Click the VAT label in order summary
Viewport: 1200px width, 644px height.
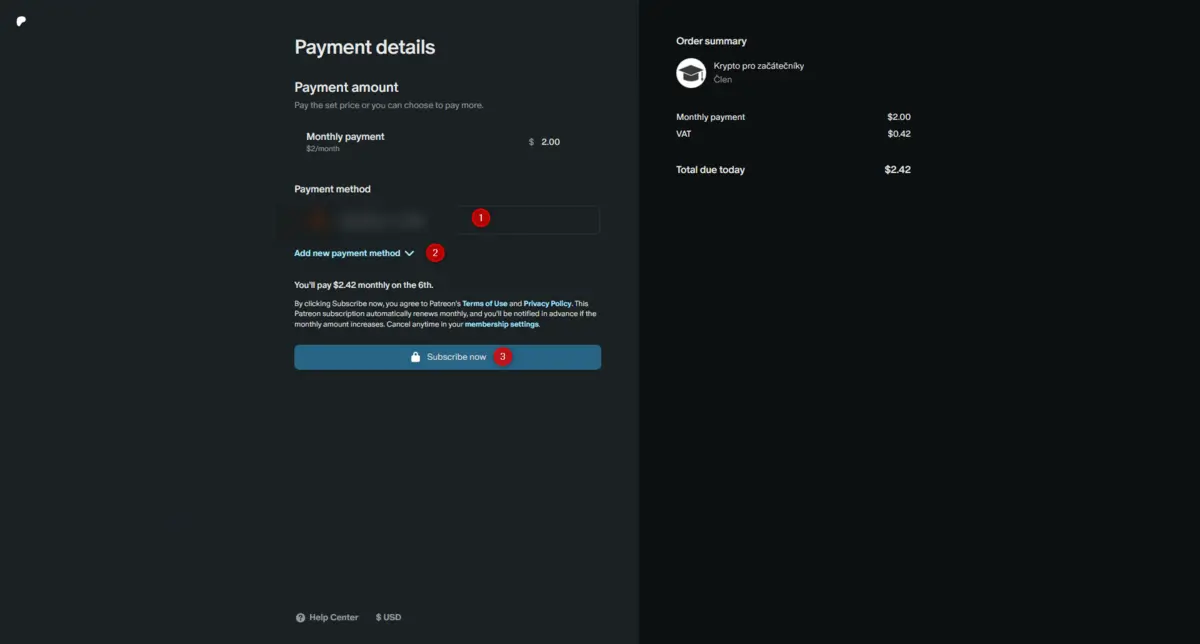pos(684,134)
